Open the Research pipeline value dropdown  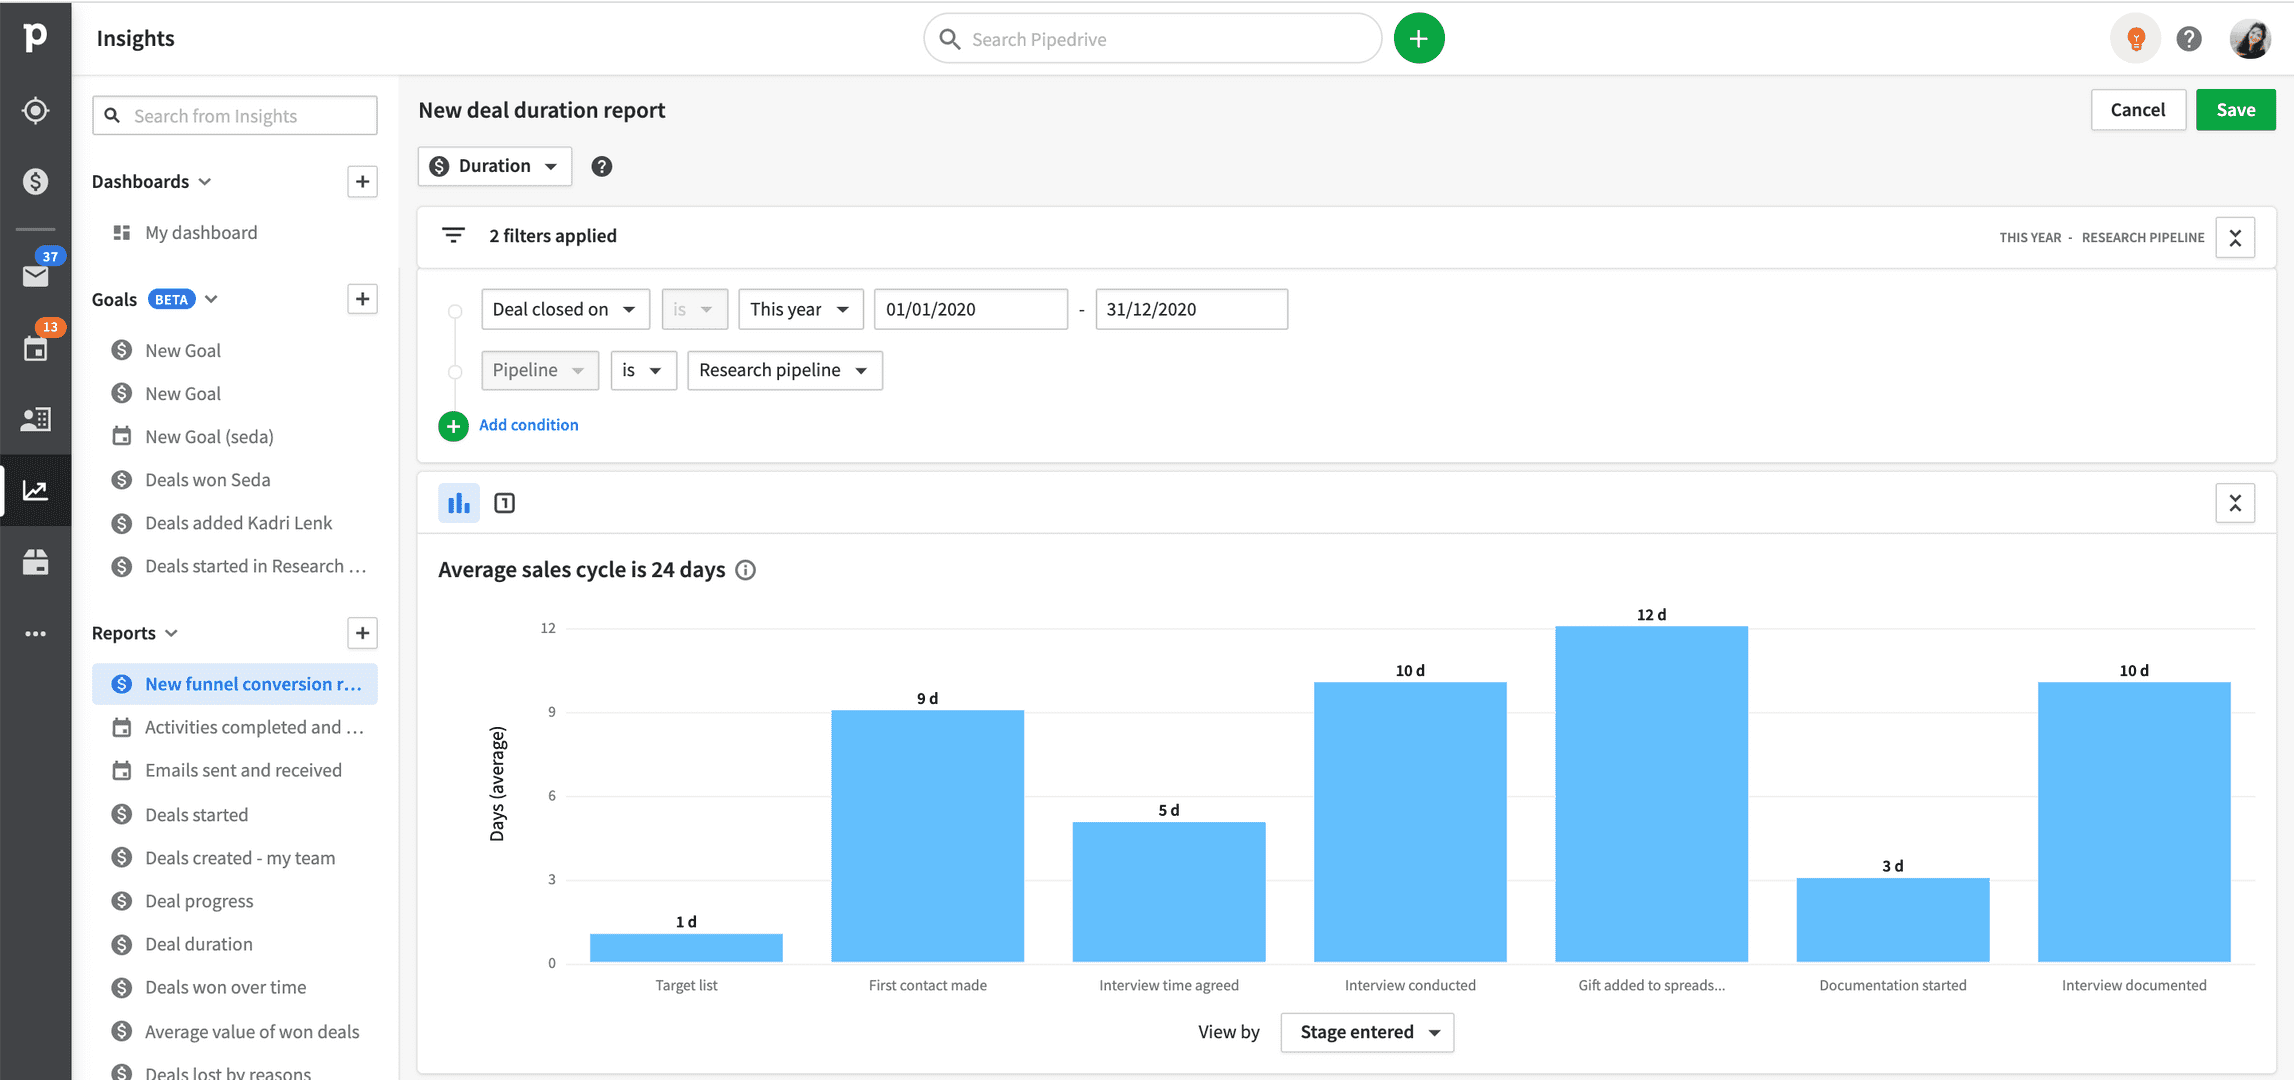tap(785, 371)
